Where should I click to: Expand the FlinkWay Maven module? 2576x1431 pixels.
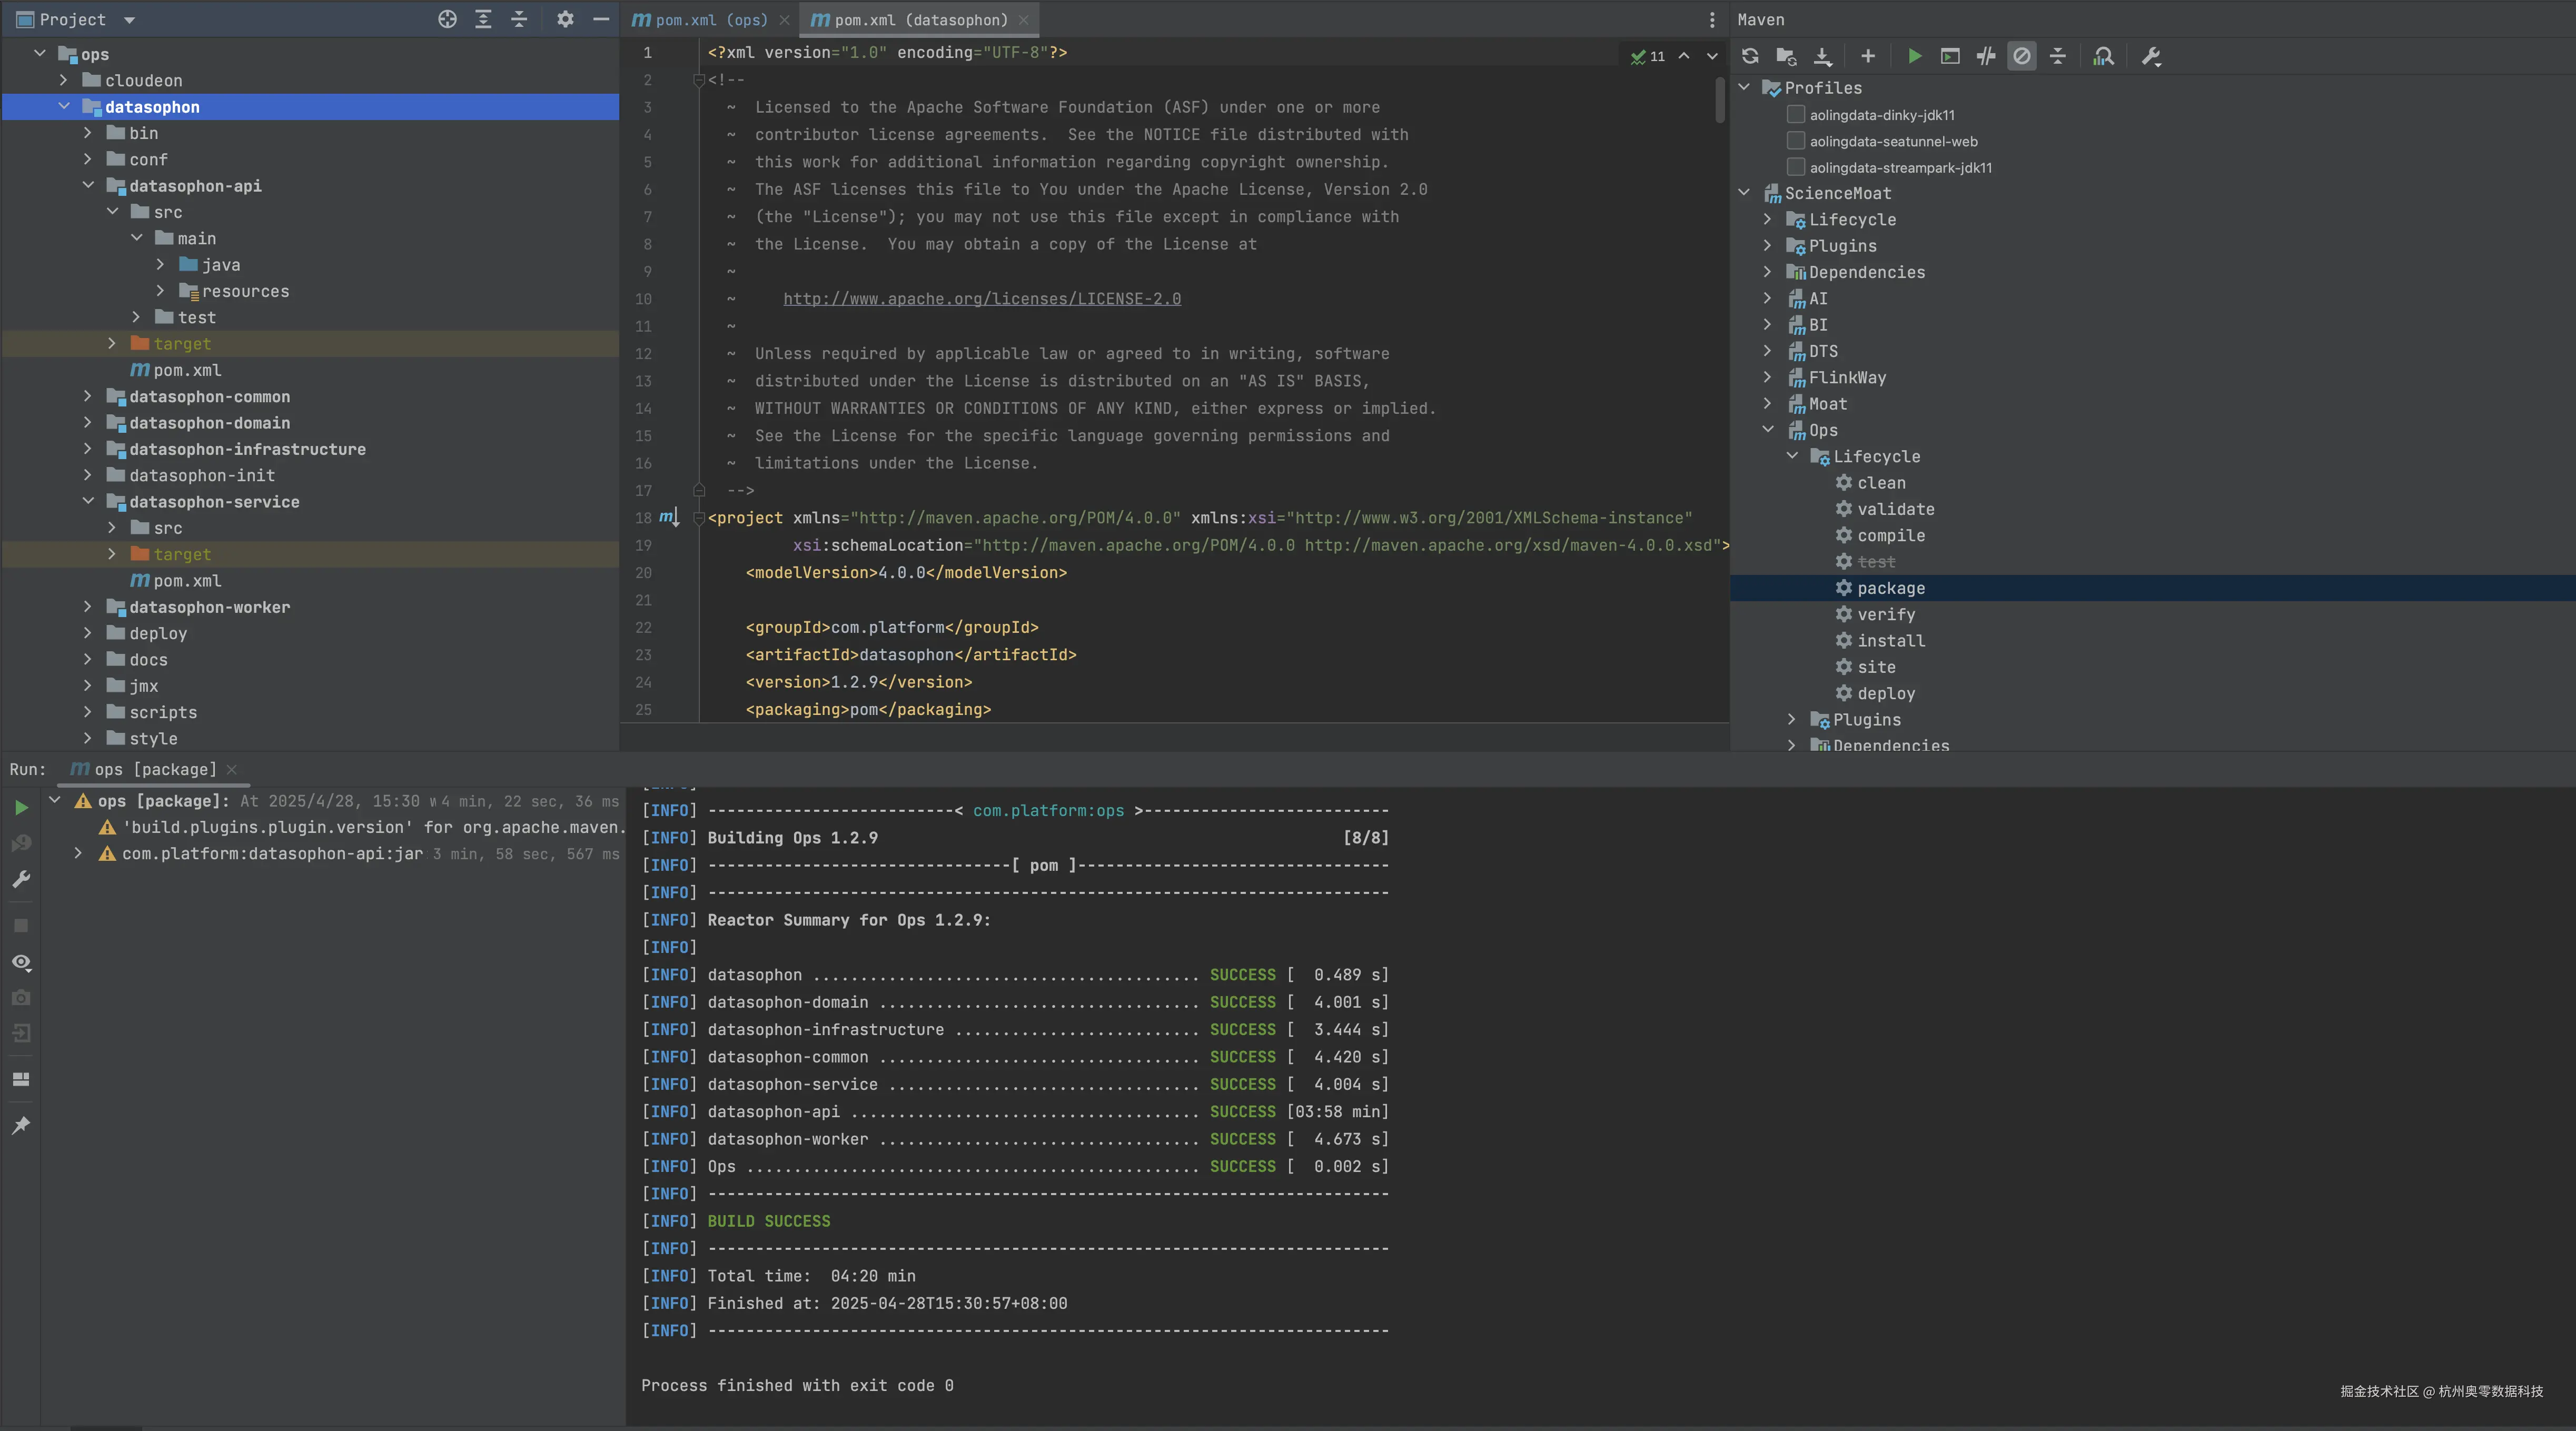[x=1768, y=377]
